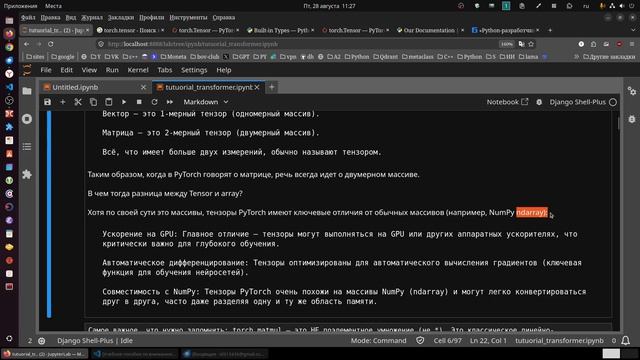The image size is (640, 360).
Task: Open JupyterLab Run menu
Action: click(x=112, y=70)
